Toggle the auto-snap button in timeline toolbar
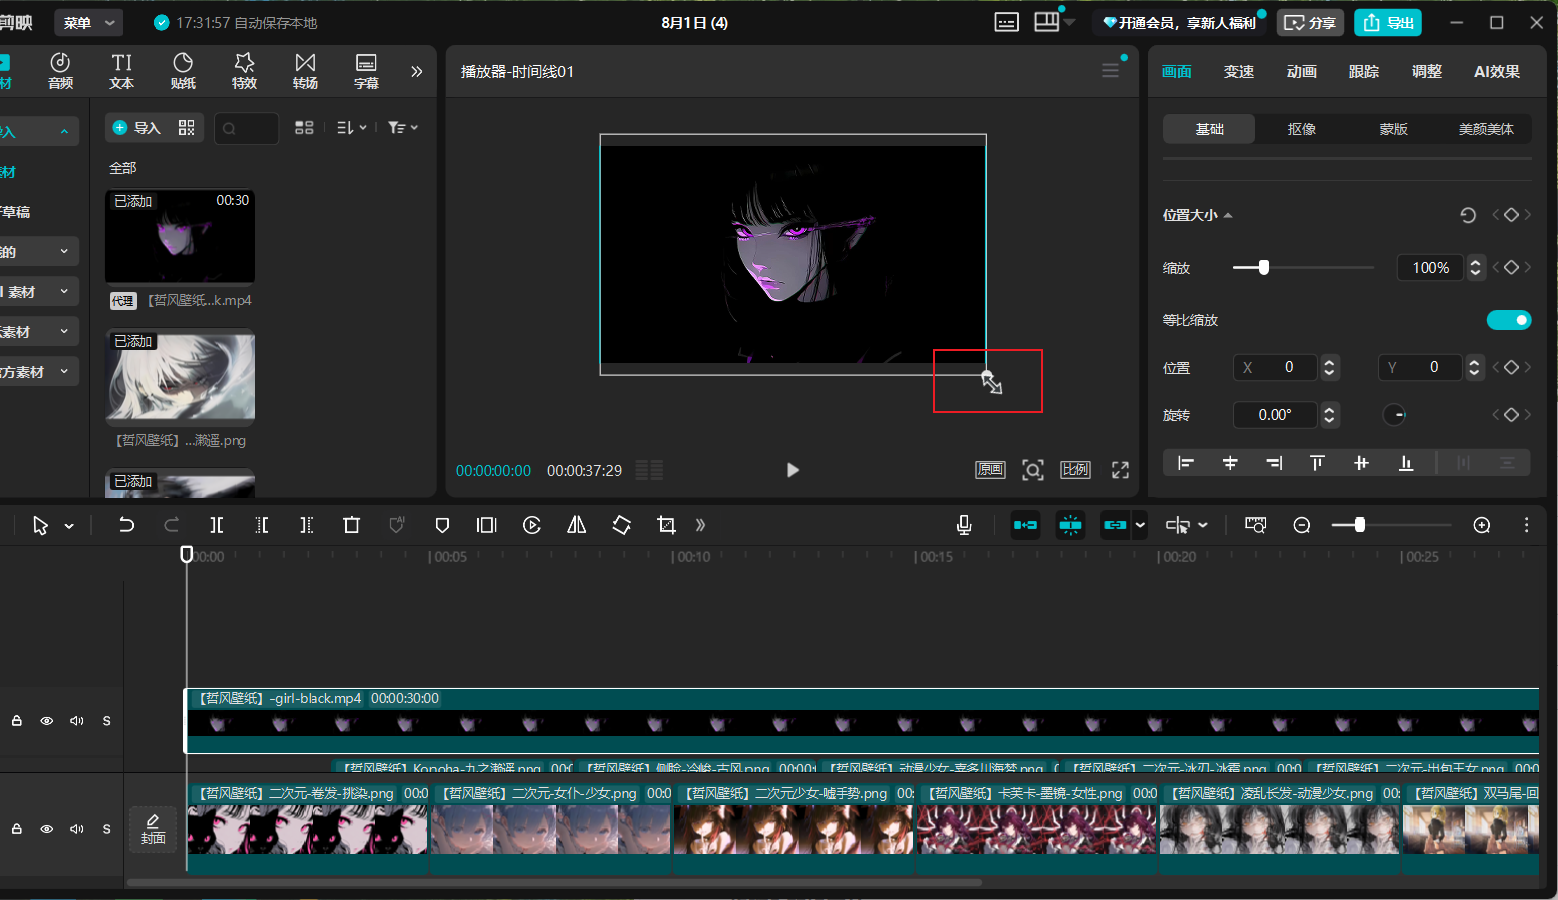Image resolution: width=1558 pixels, height=900 pixels. pos(1070,525)
